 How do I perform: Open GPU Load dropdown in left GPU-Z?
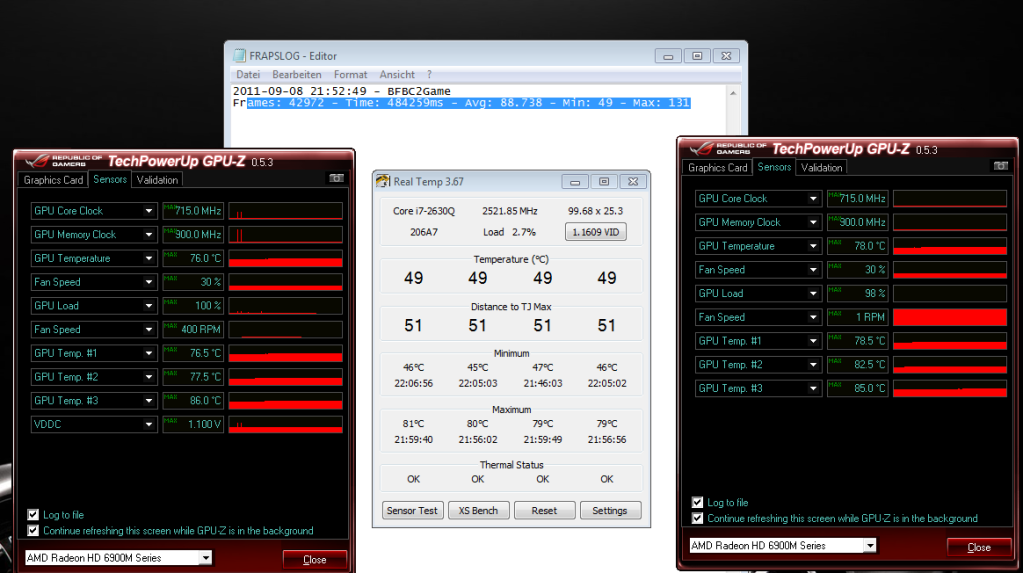(x=149, y=305)
